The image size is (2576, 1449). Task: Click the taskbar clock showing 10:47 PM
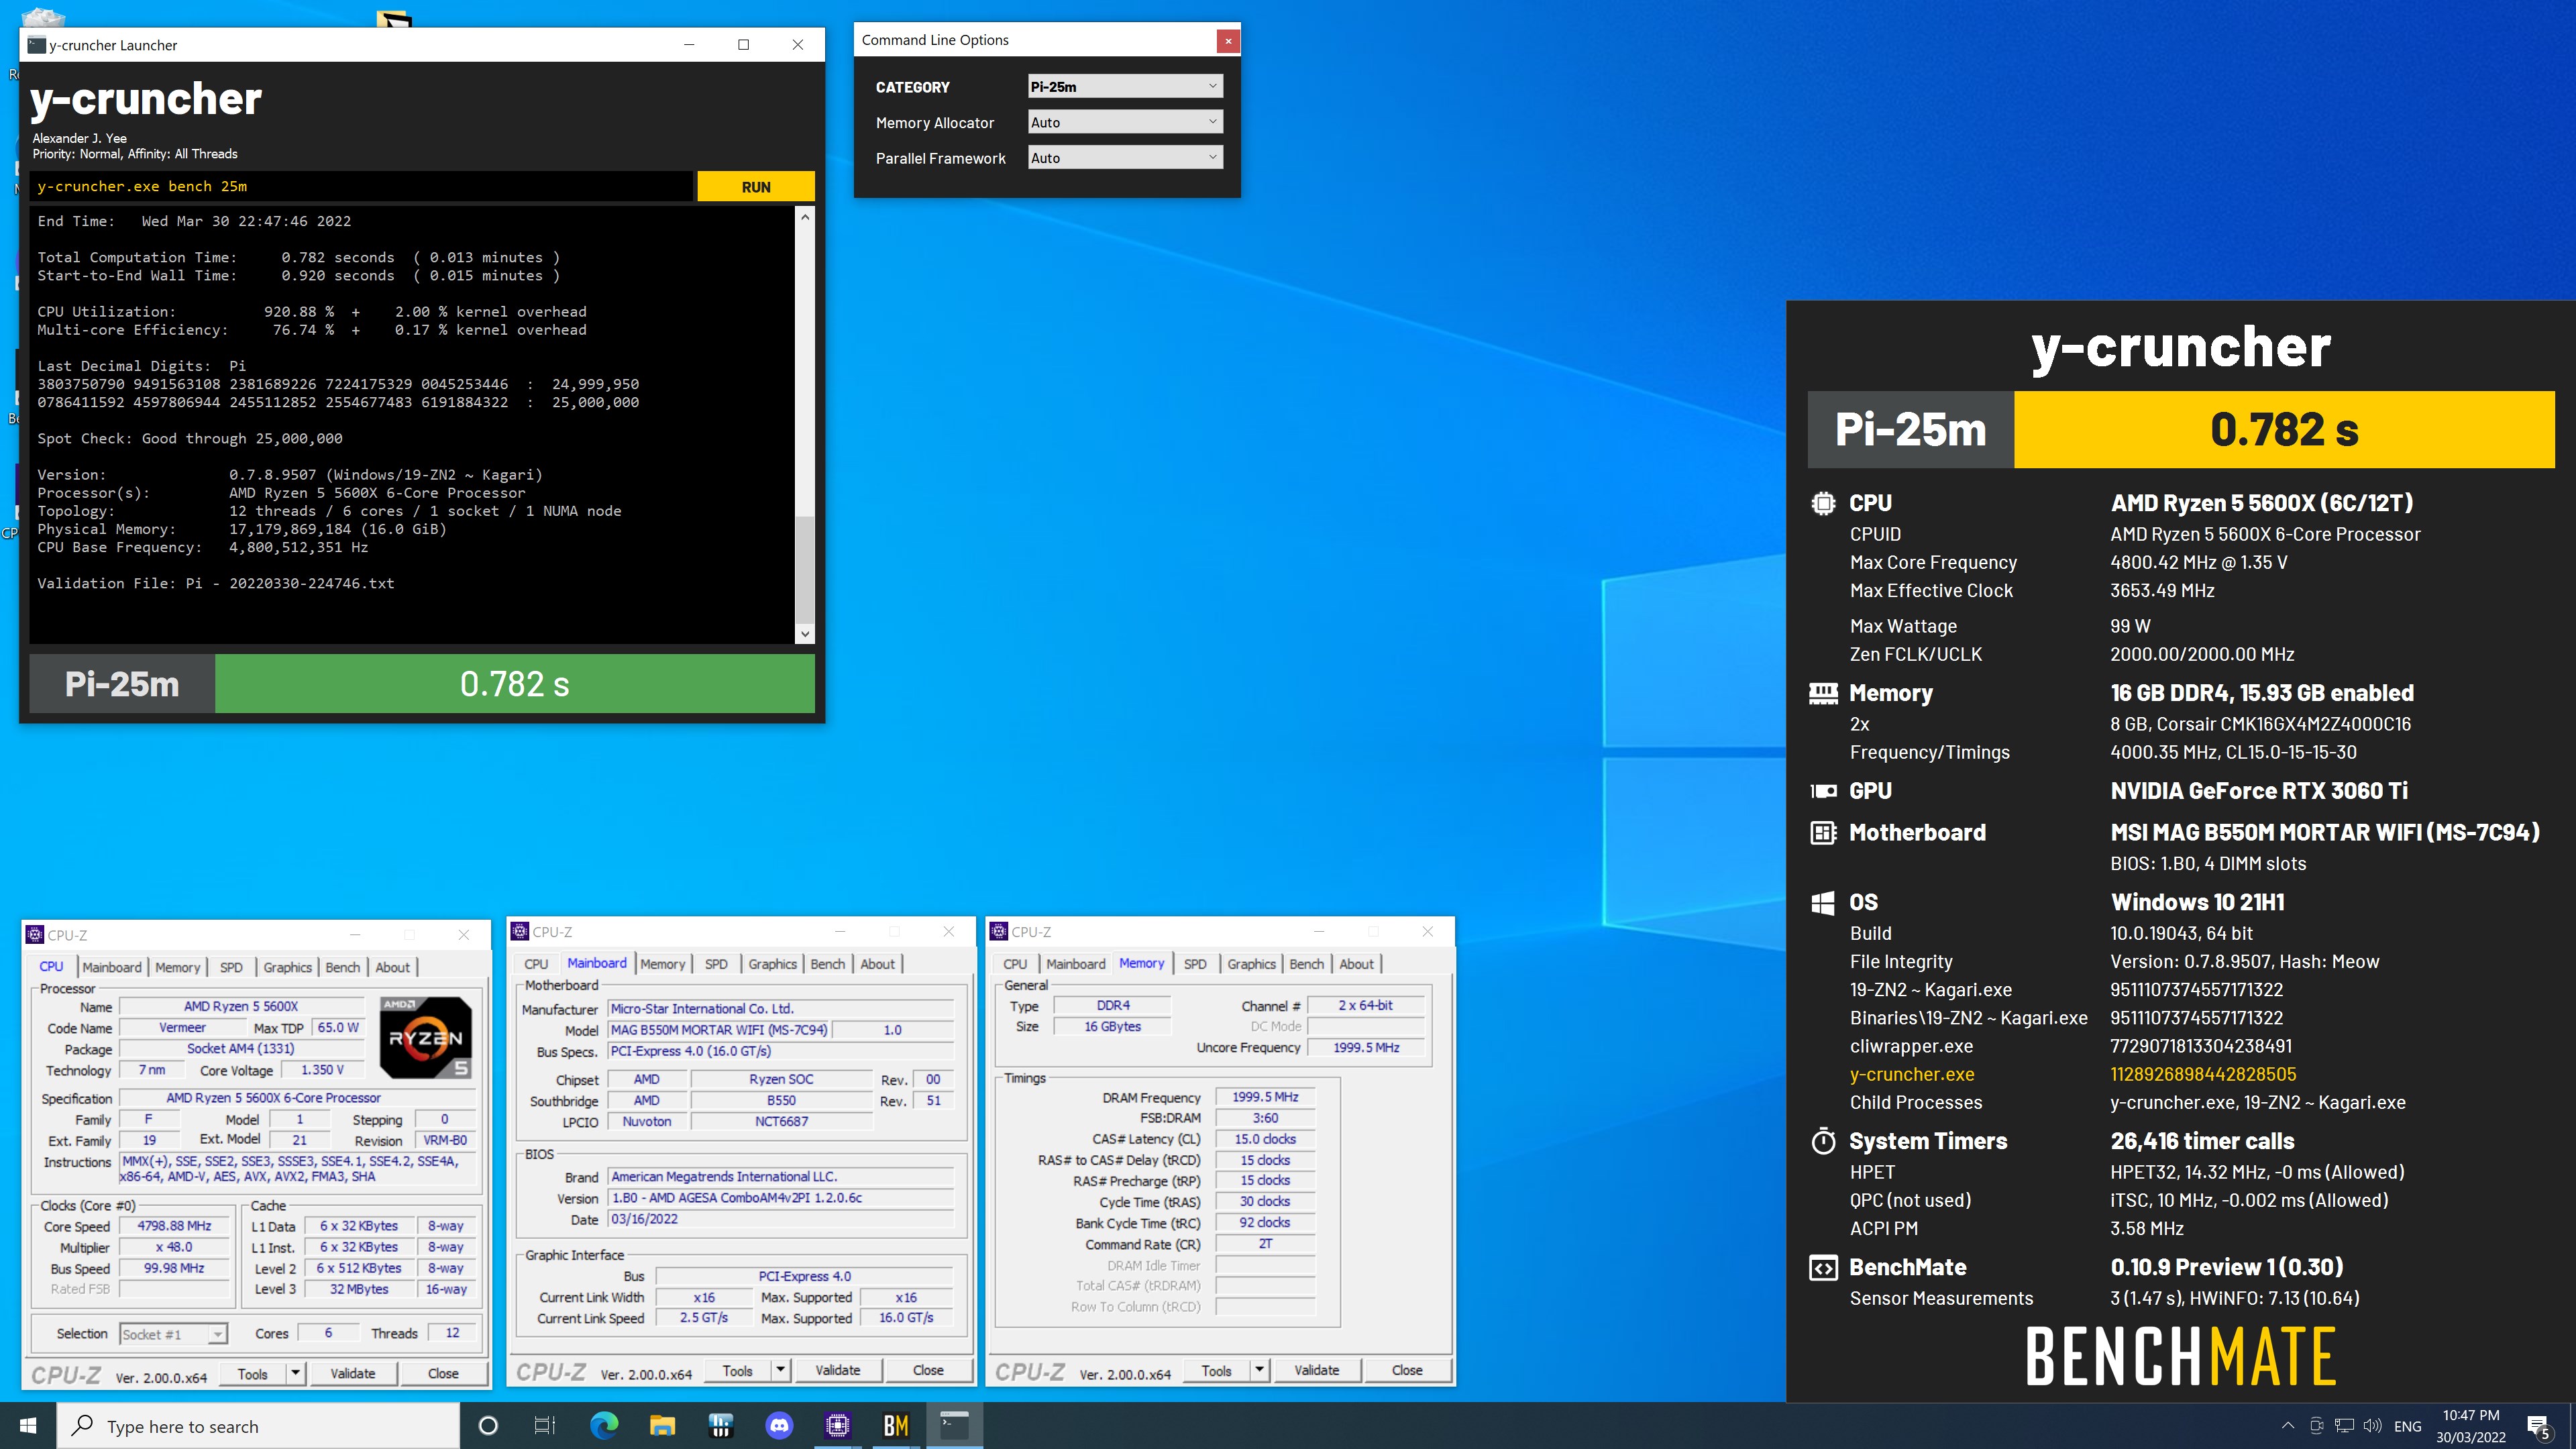click(2470, 1426)
